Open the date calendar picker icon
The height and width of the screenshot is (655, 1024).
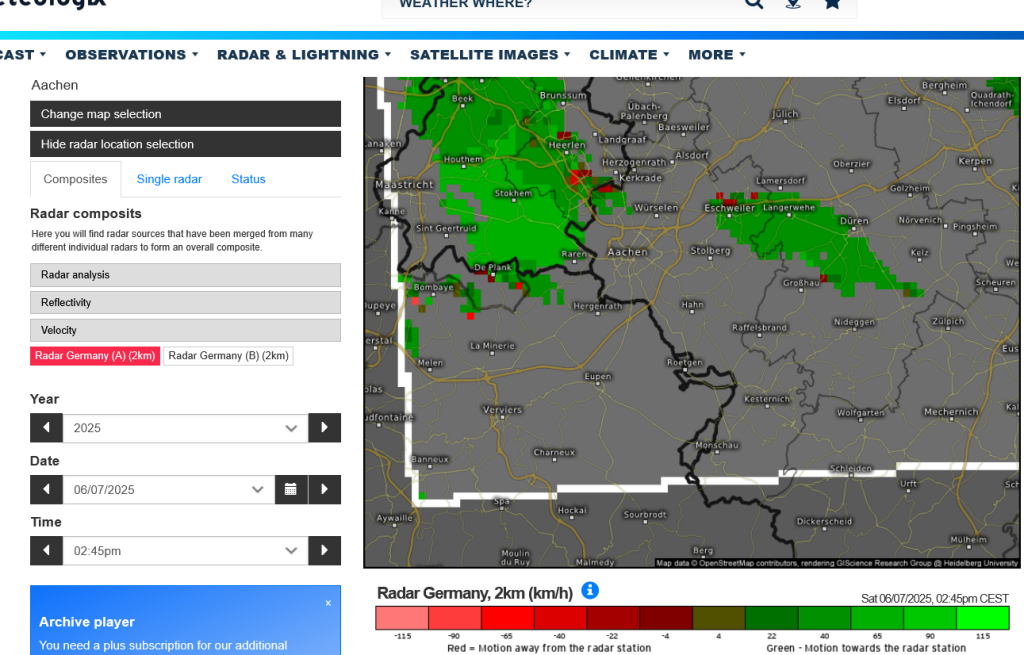point(291,489)
